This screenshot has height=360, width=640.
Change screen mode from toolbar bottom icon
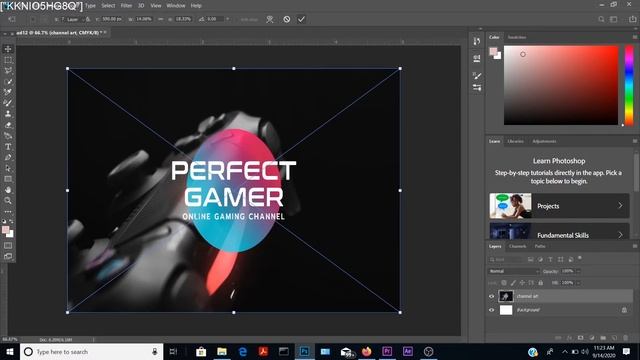[x=8, y=256]
